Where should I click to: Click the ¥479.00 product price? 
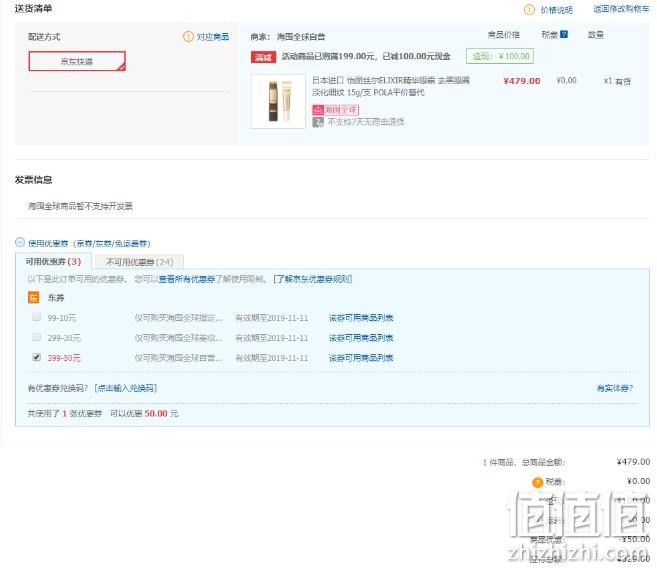pyautogui.click(x=522, y=81)
